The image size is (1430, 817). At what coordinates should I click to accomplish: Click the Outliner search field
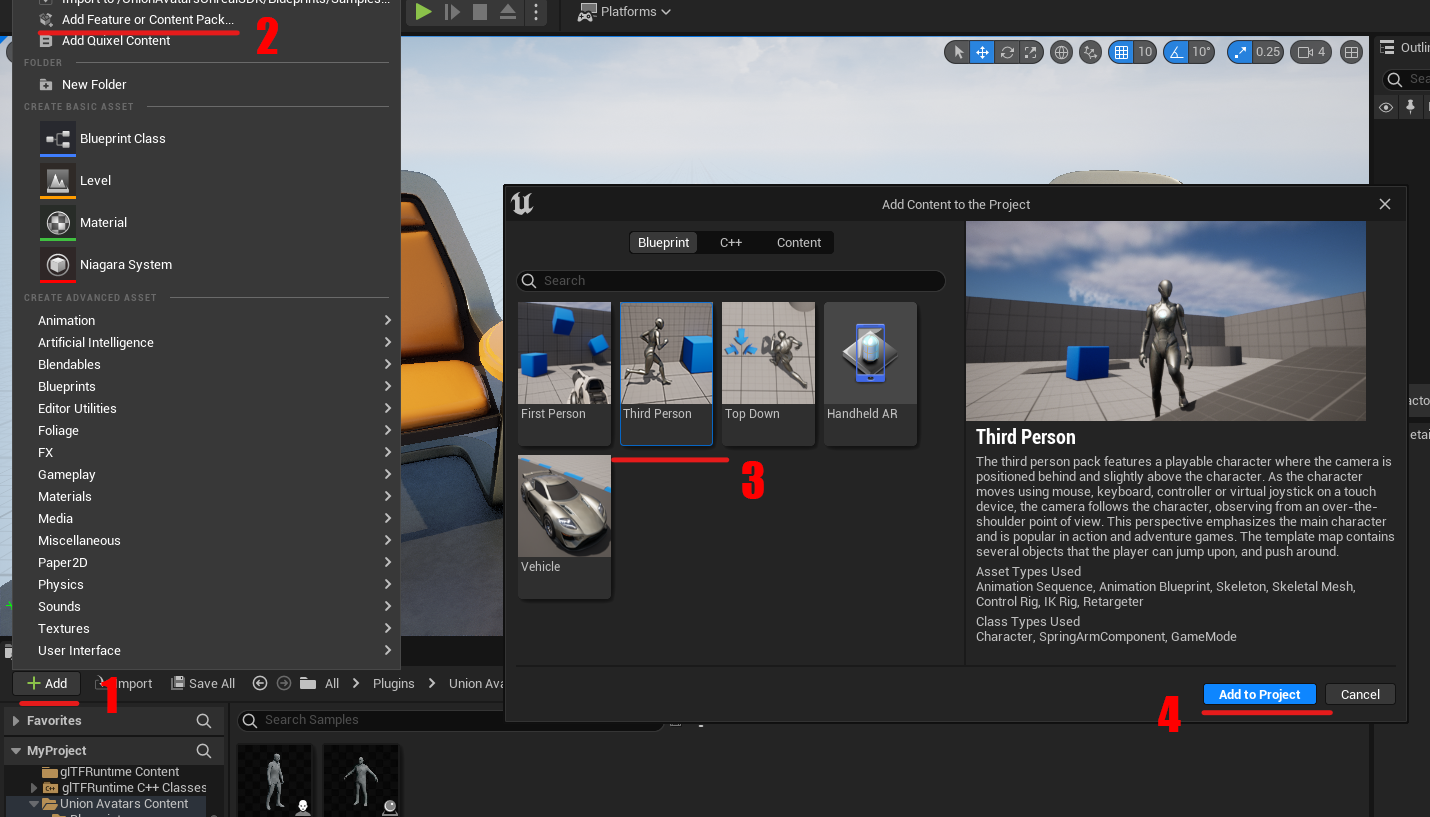tap(1407, 79)
